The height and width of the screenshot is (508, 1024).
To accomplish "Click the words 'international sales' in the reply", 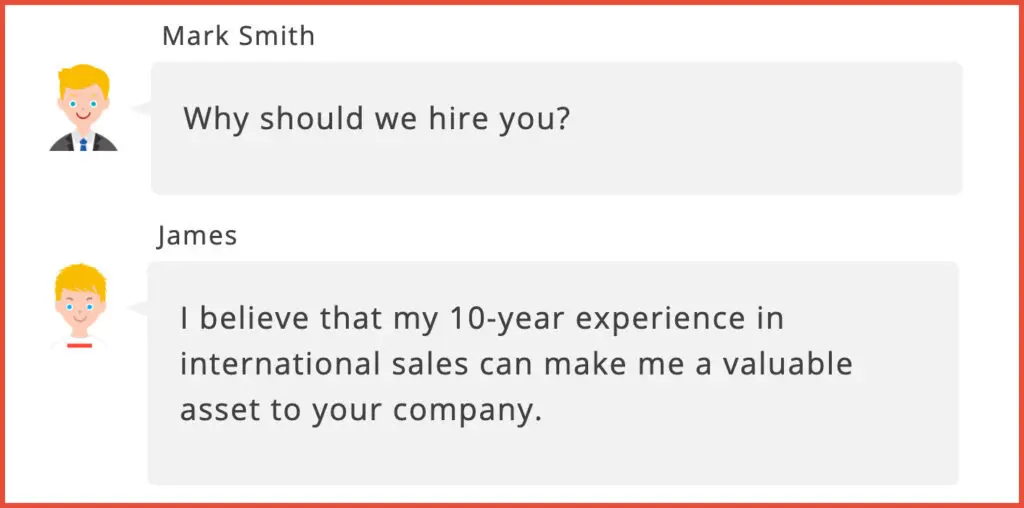I will click(325, 364).
